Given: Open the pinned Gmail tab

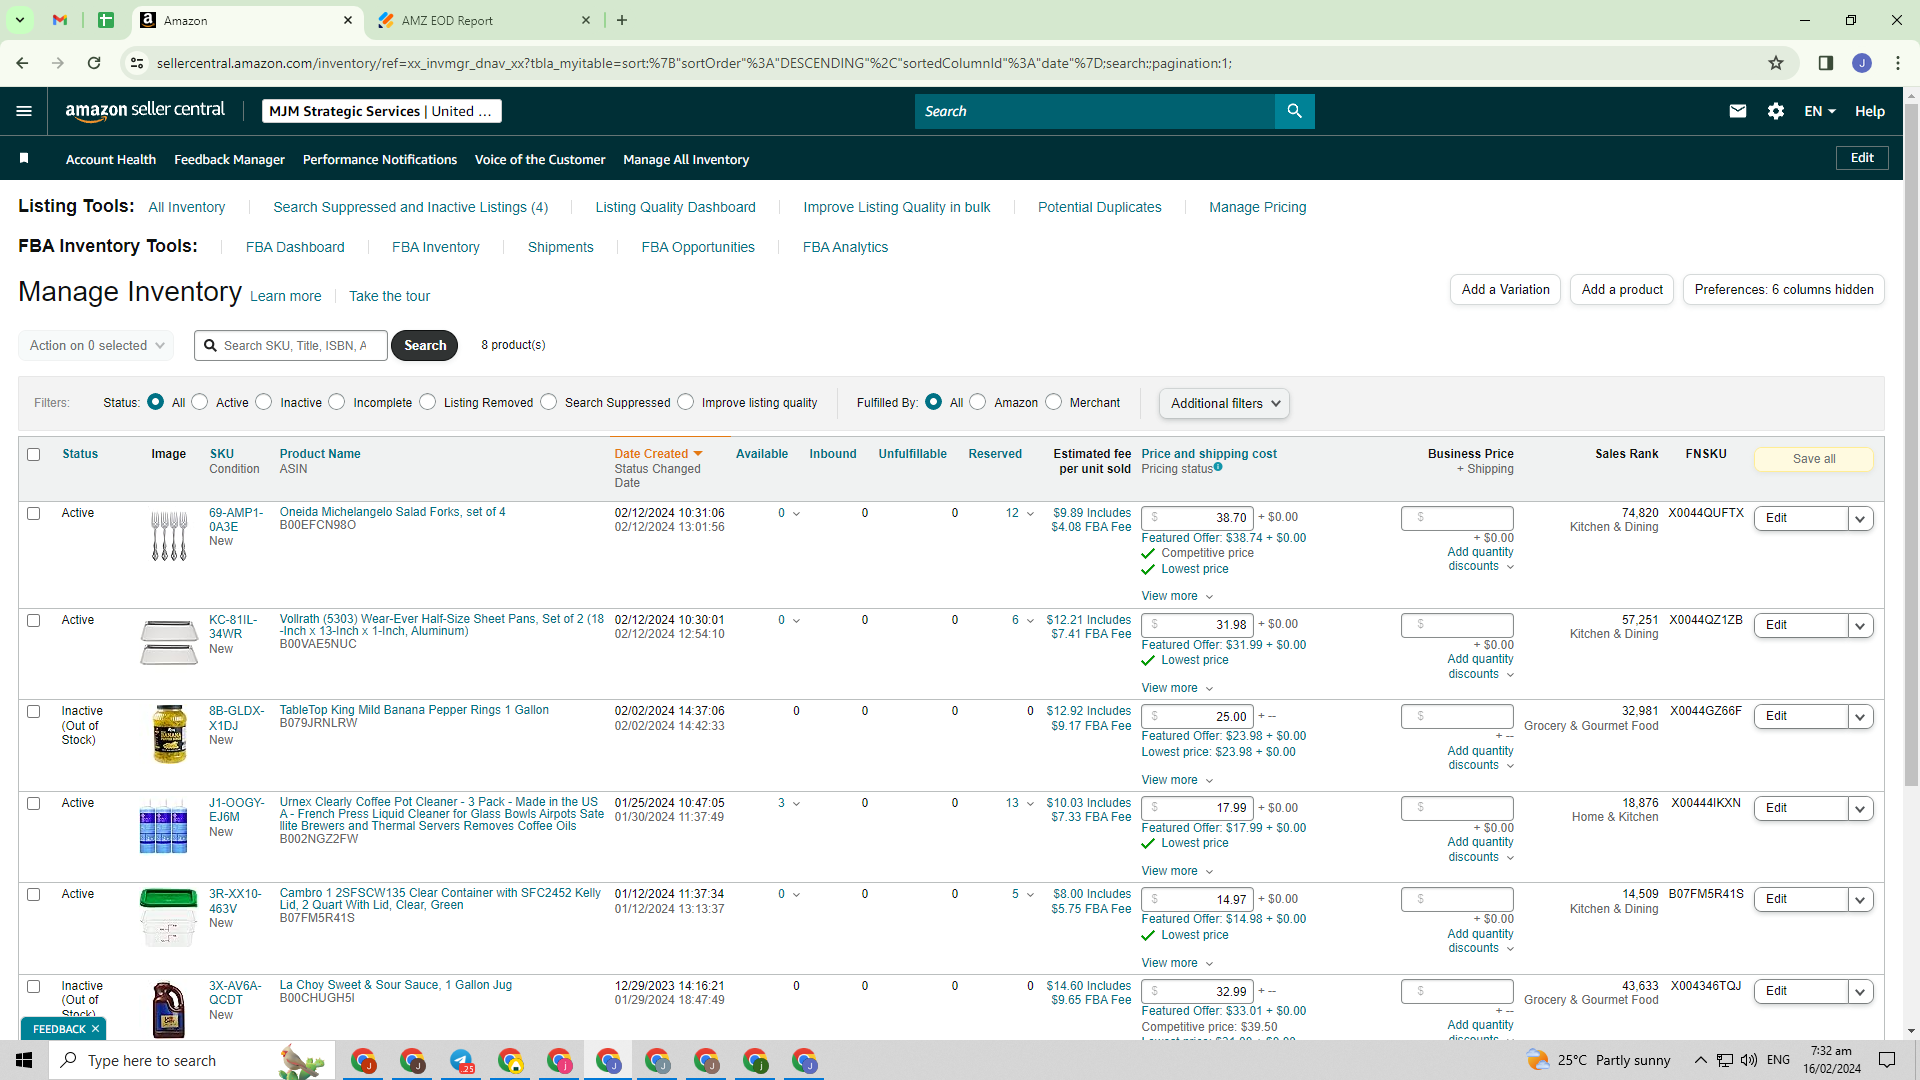Looking at the screenshot, I should tap(60, 20).
